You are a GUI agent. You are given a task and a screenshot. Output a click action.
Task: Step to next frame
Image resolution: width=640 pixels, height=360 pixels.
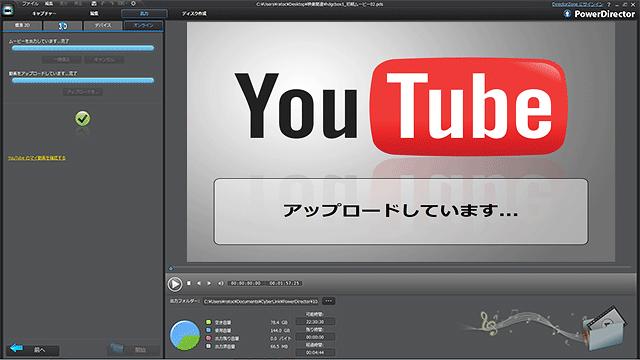(x=209, y=283)
